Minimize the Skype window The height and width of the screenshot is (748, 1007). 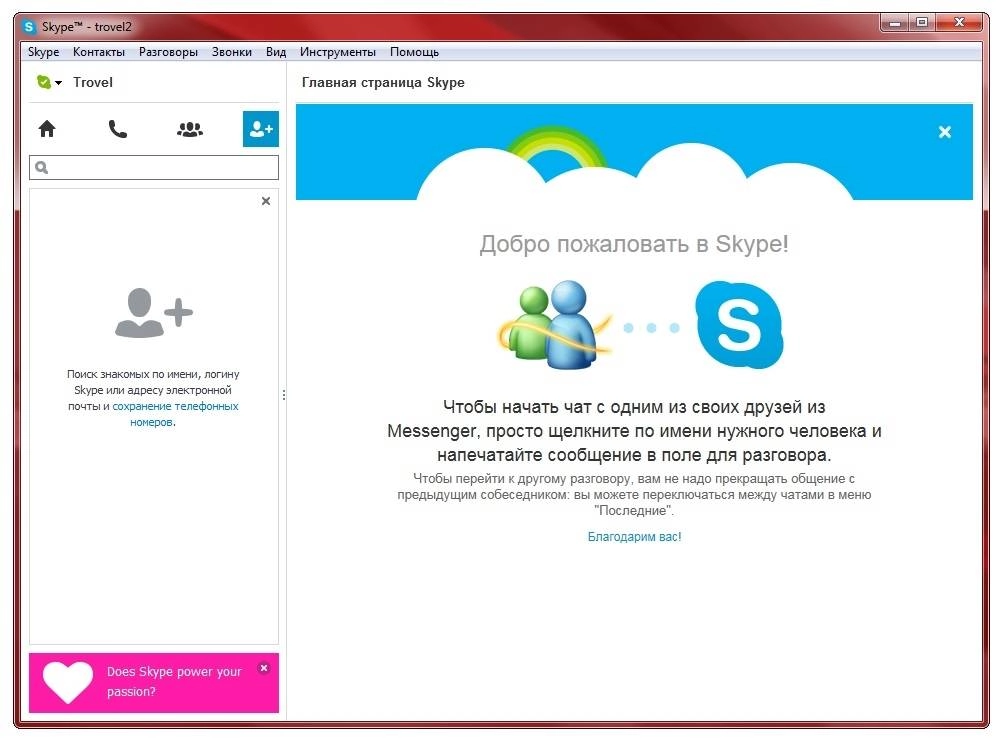point(895,23)
